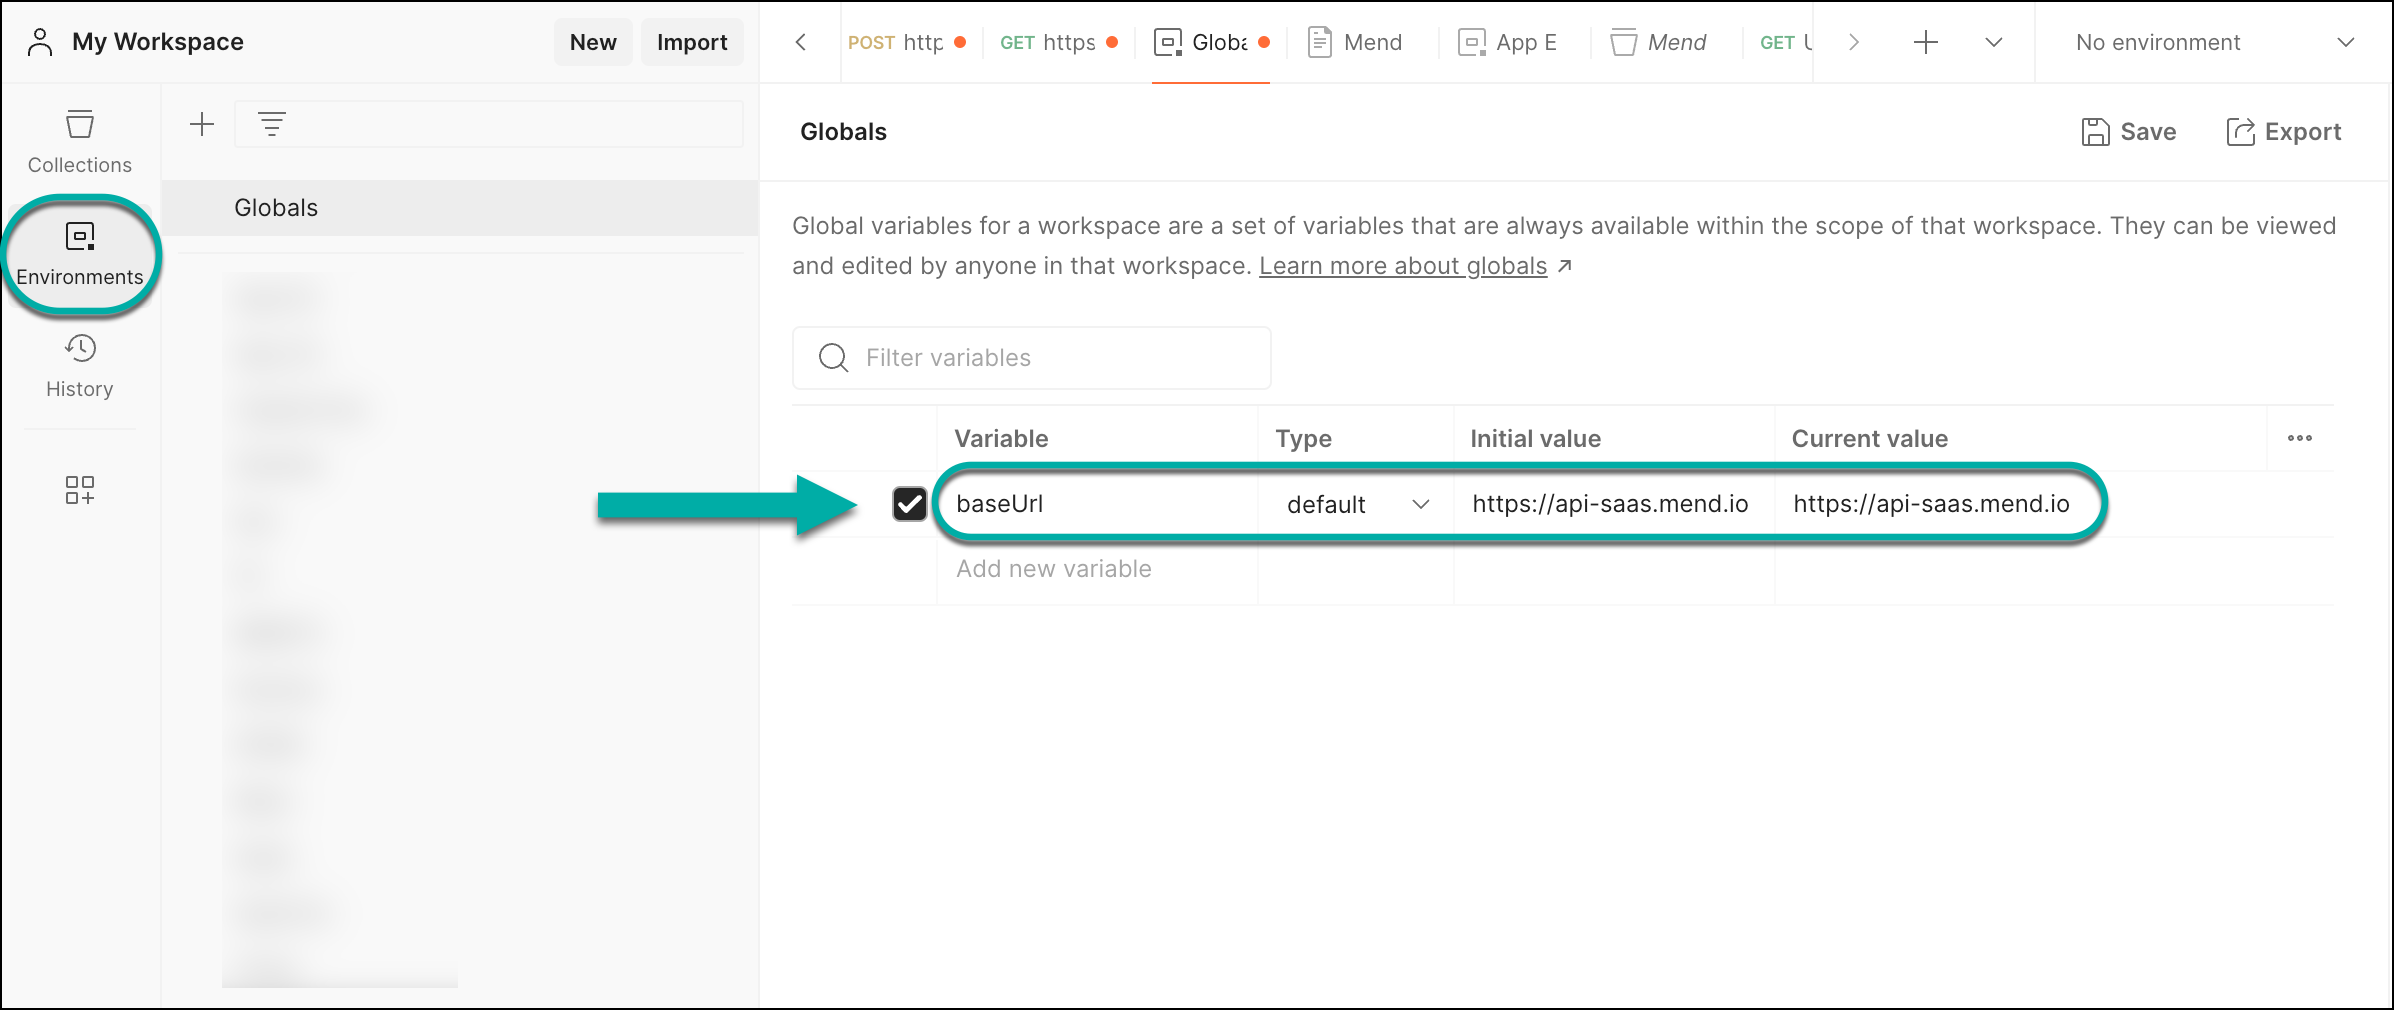Open the Environments sidebar panel
Viewport: 2394px width, 1010px height.
click(x=79, y=254)
